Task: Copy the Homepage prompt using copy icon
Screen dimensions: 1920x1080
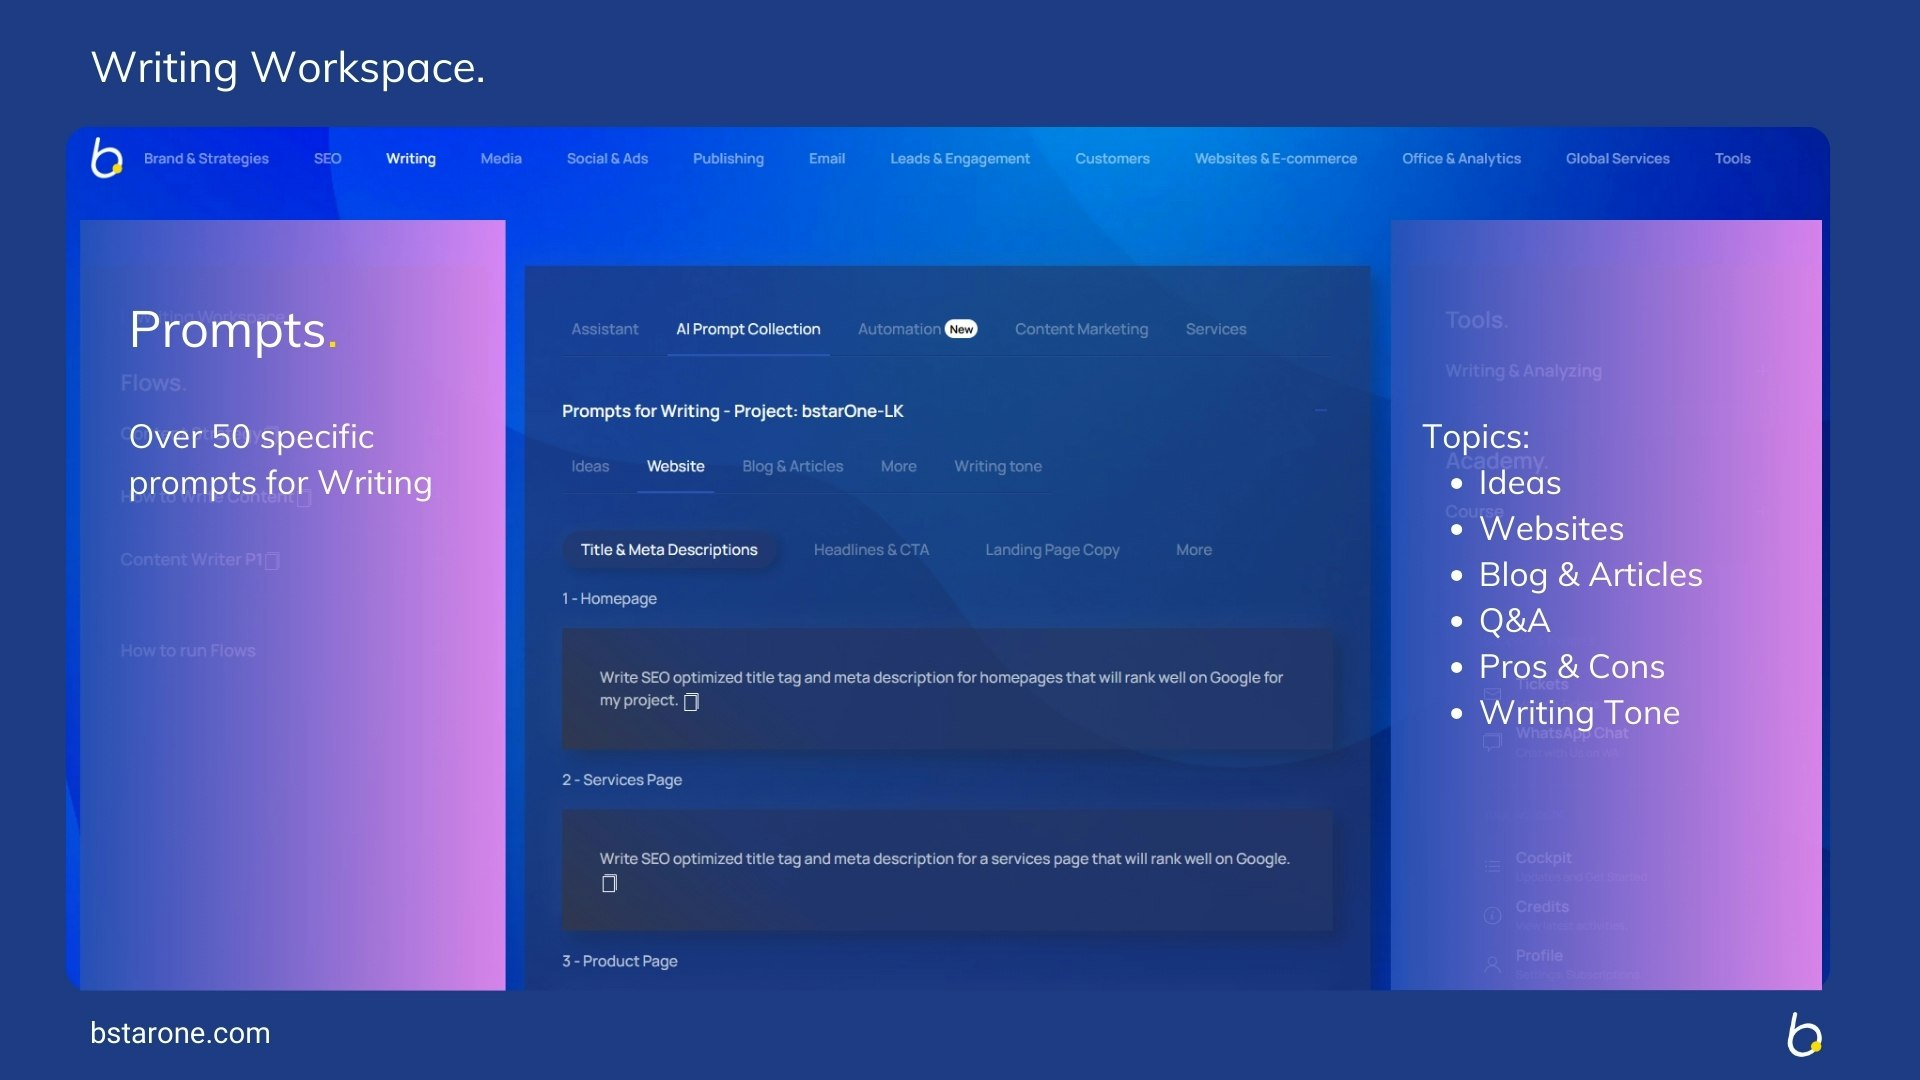Action: pos(691,702)
